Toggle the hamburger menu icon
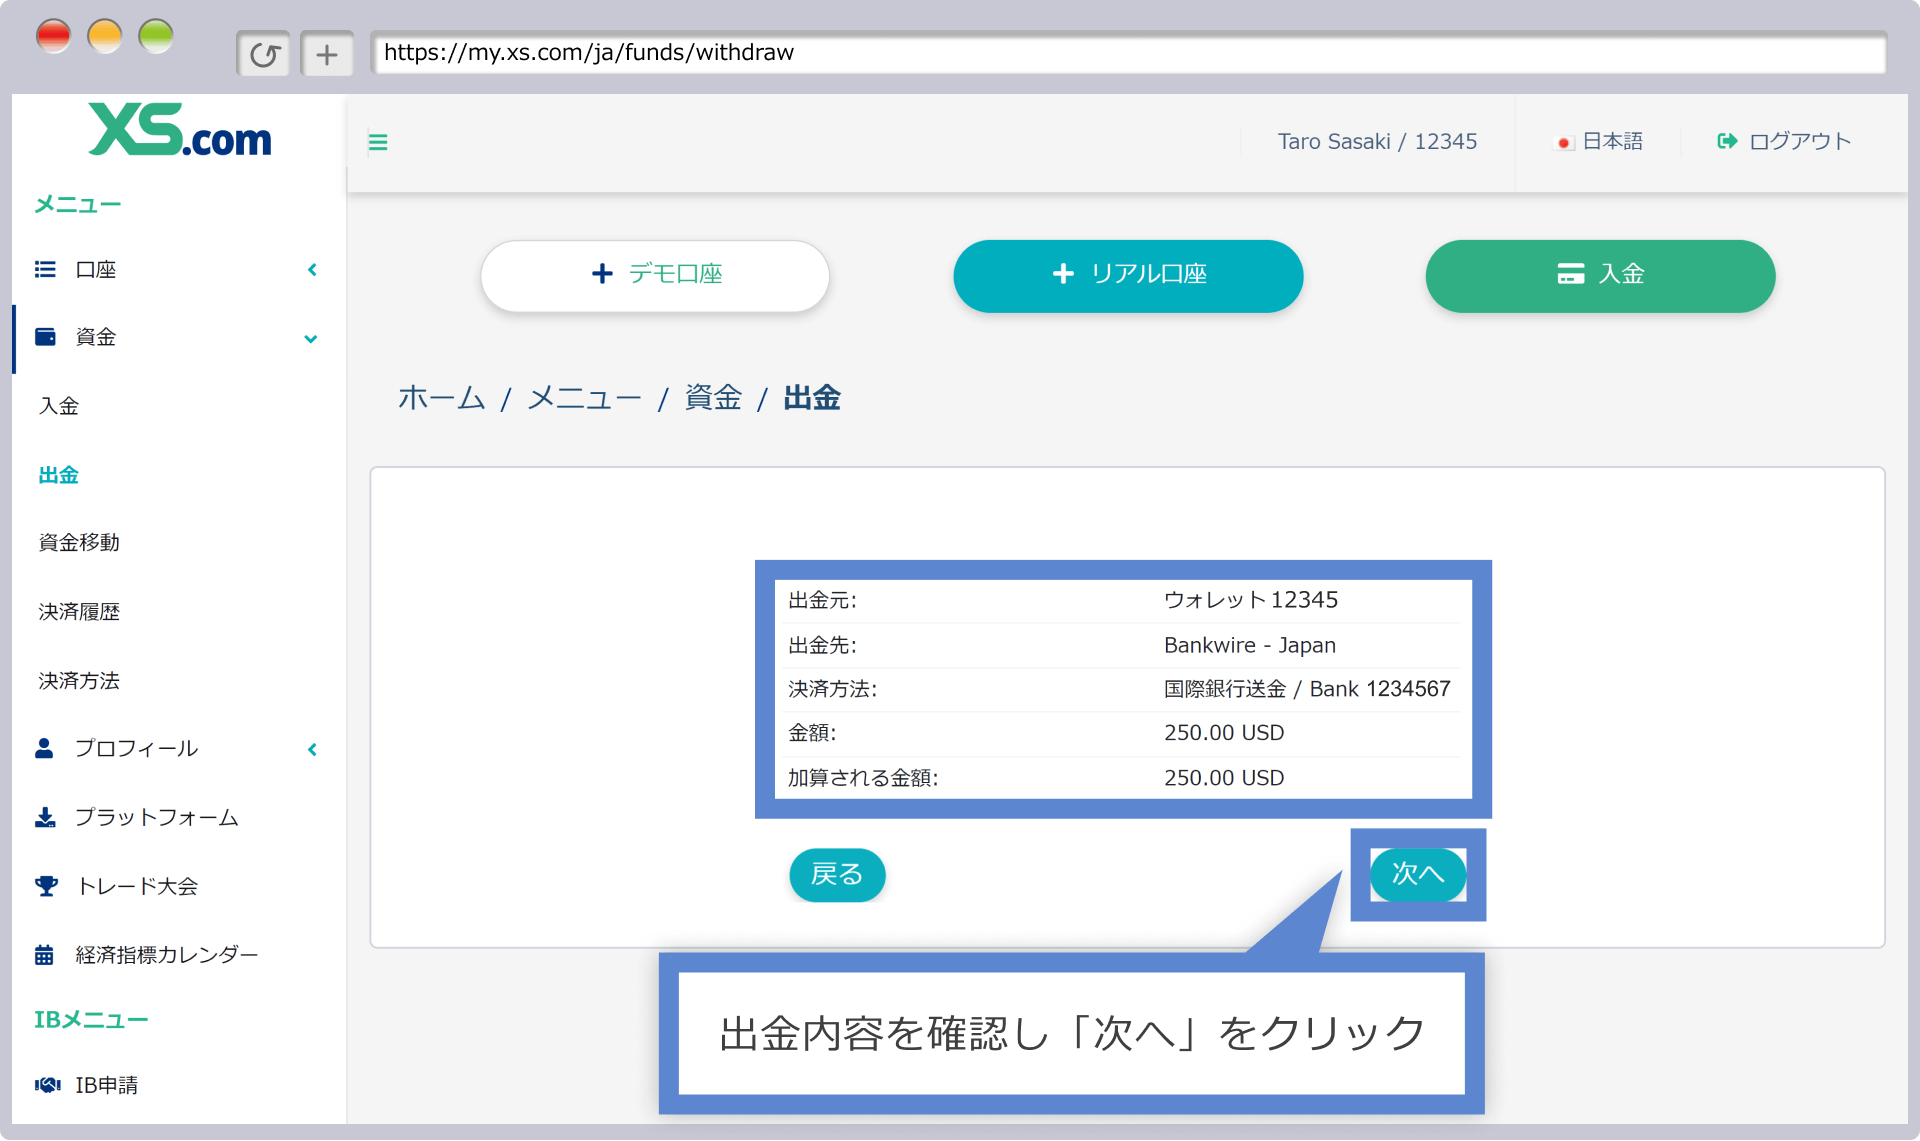 point(378,142)
